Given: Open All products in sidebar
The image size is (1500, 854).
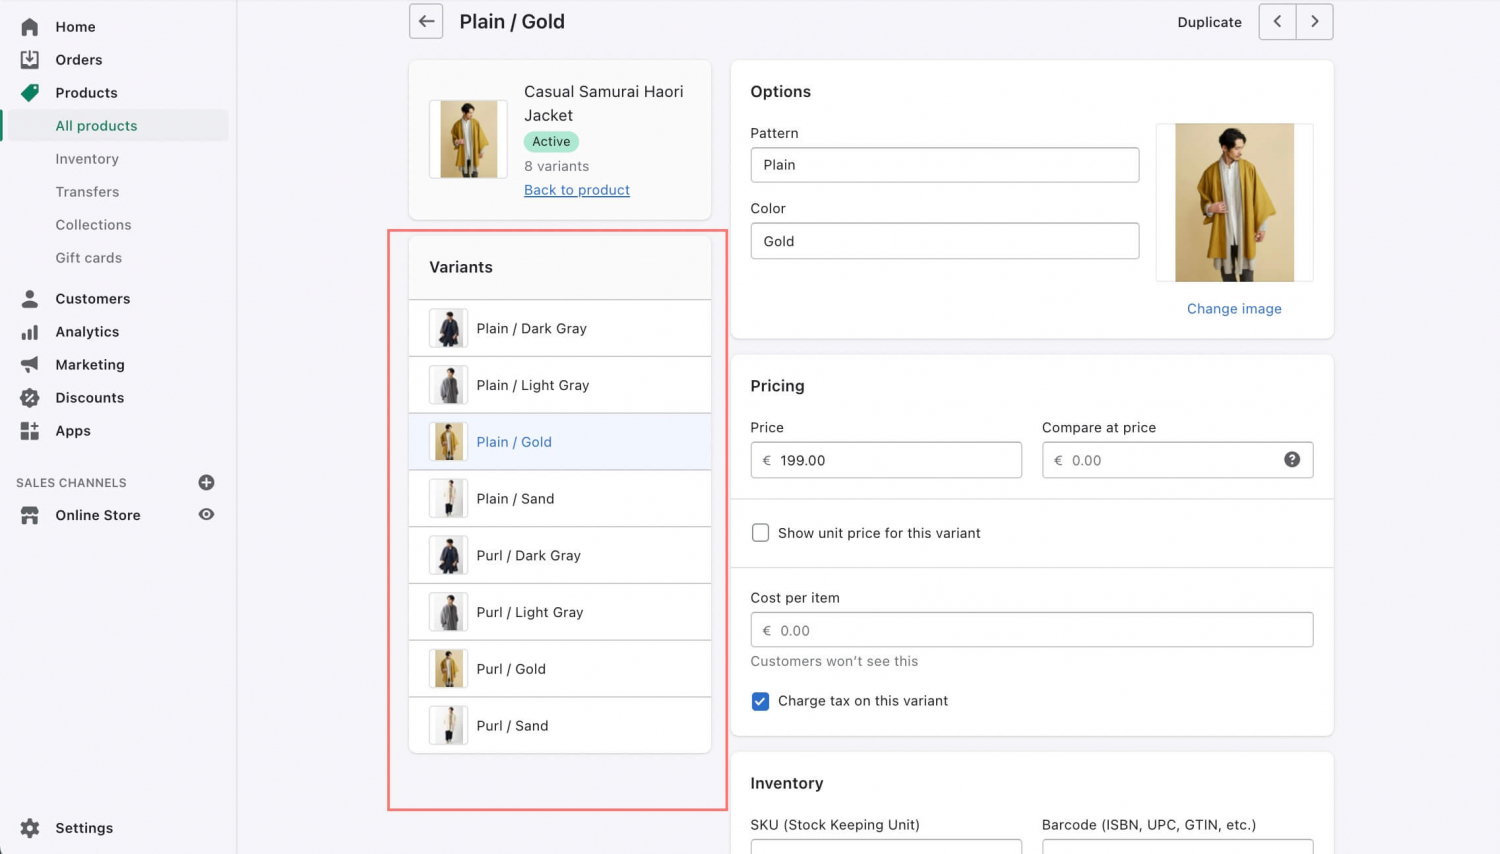Looking at the screenshot, I should [x=96, y=125].
